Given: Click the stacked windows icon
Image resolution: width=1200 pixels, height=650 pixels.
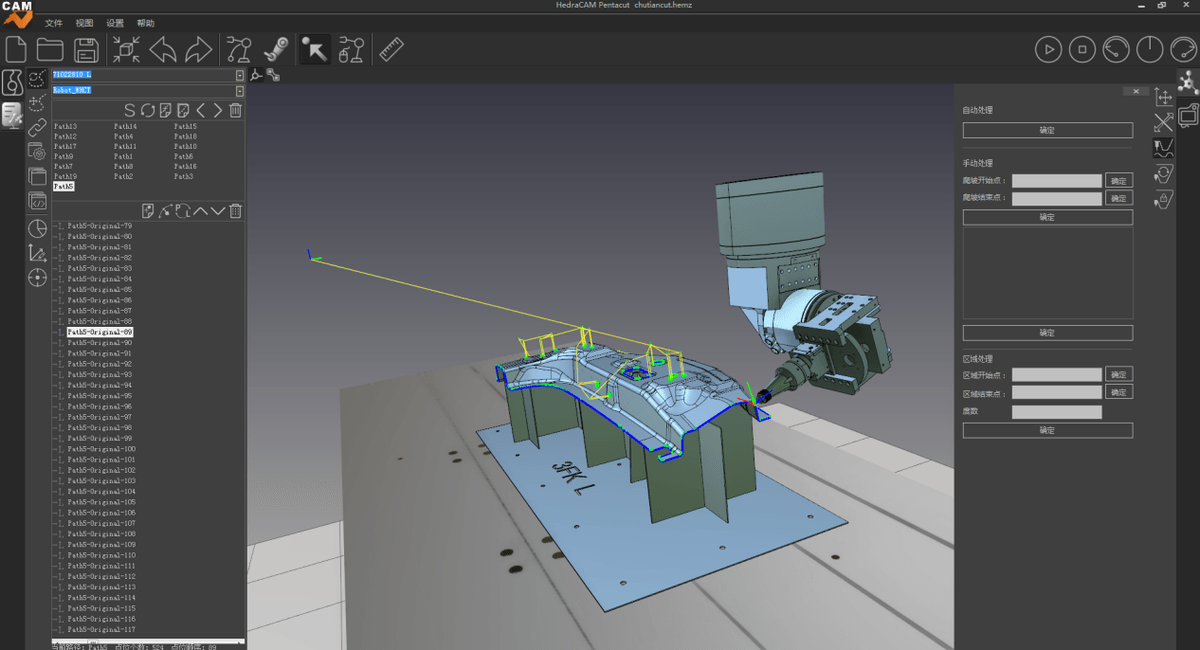Looking at the screenshot, I should pos(37,176).
